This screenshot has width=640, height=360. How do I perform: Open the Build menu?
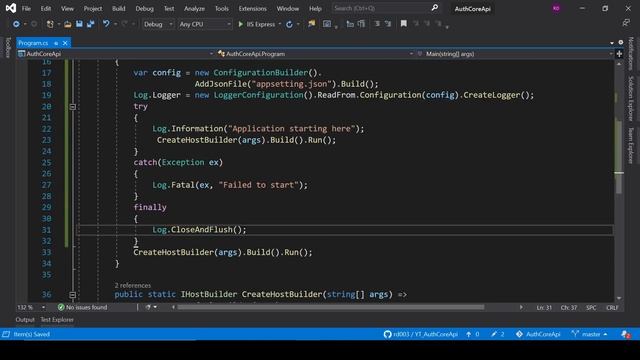118,8
